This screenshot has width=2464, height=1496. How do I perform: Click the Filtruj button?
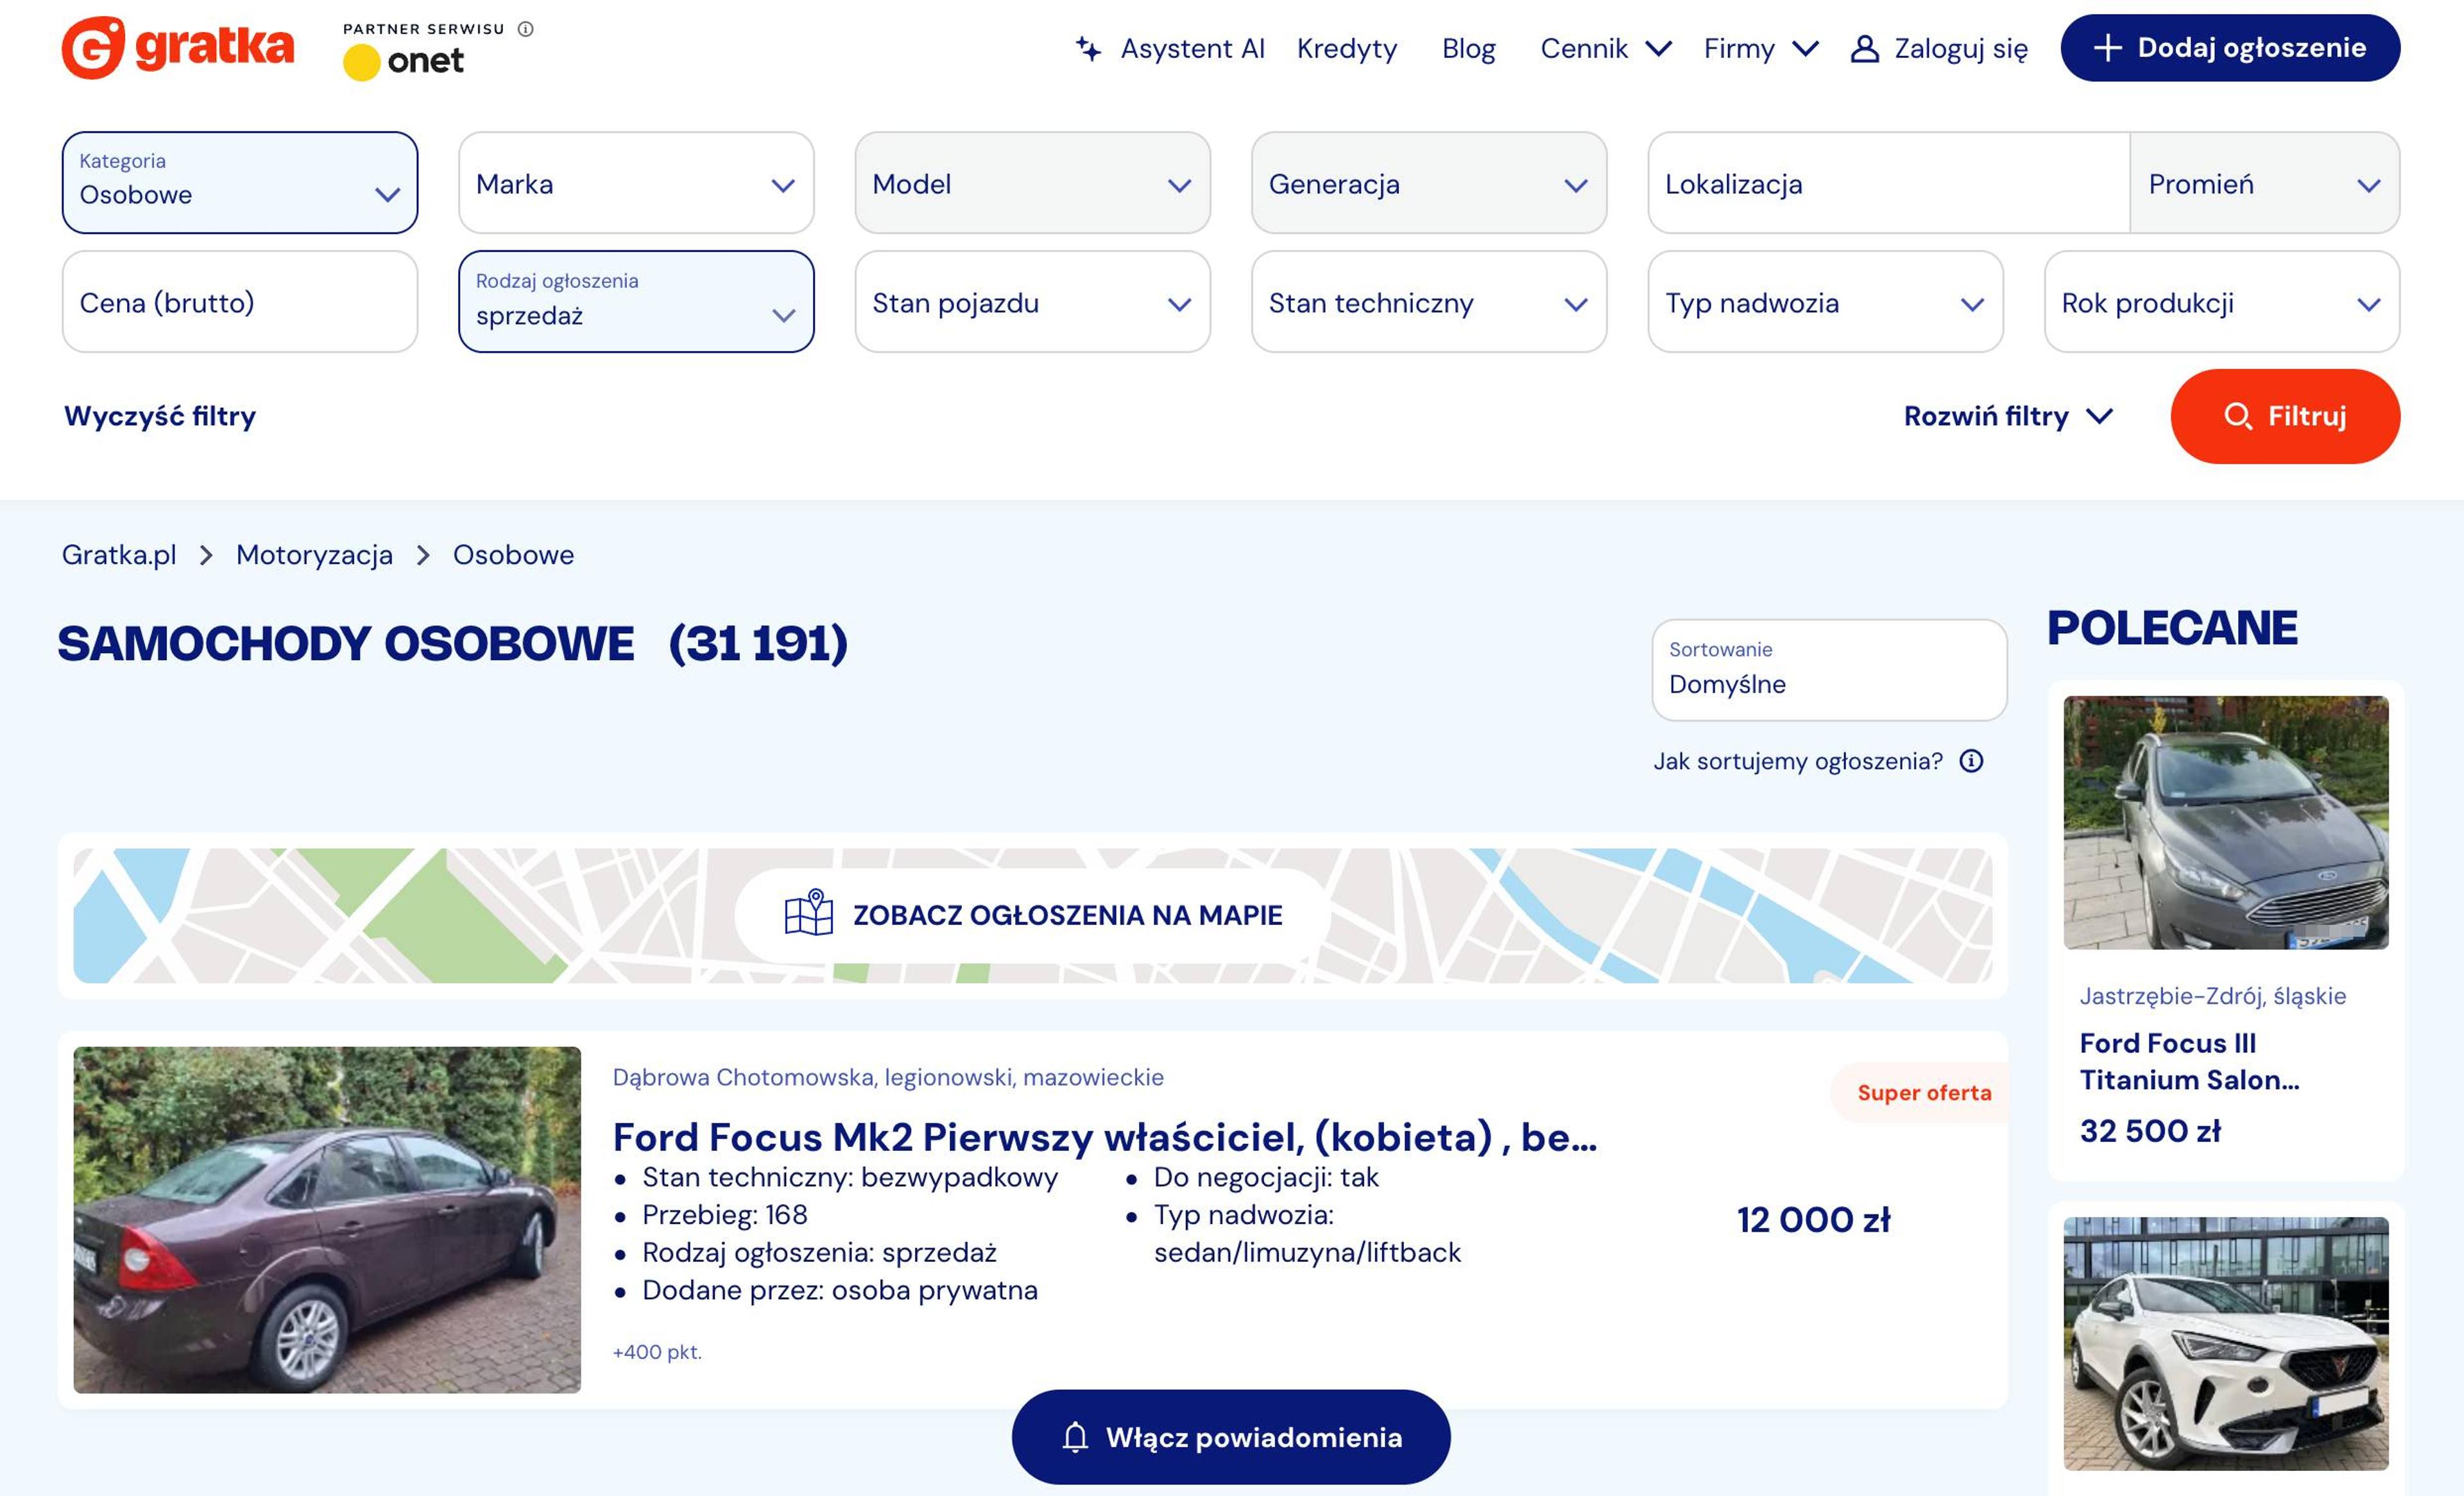coord(2285,416)
